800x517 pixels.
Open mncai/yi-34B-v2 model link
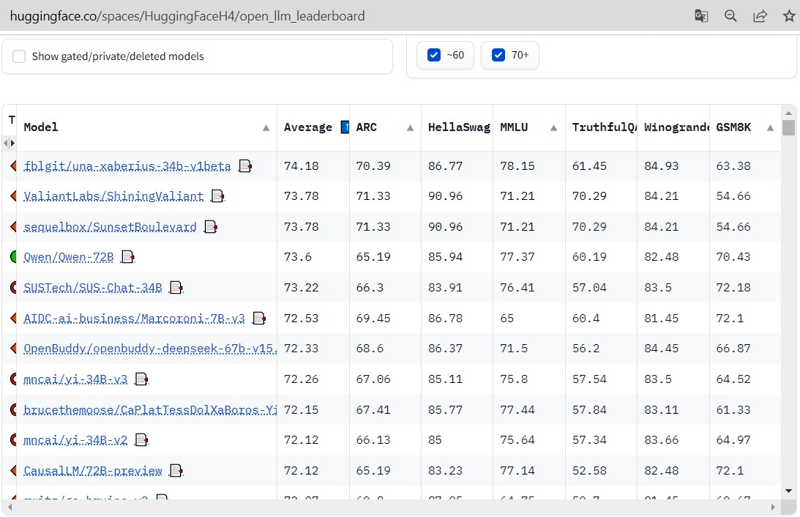click(76, 440)
